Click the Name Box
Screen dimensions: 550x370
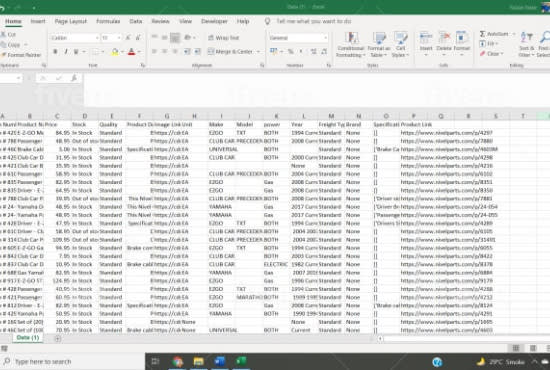pos(11,78)
